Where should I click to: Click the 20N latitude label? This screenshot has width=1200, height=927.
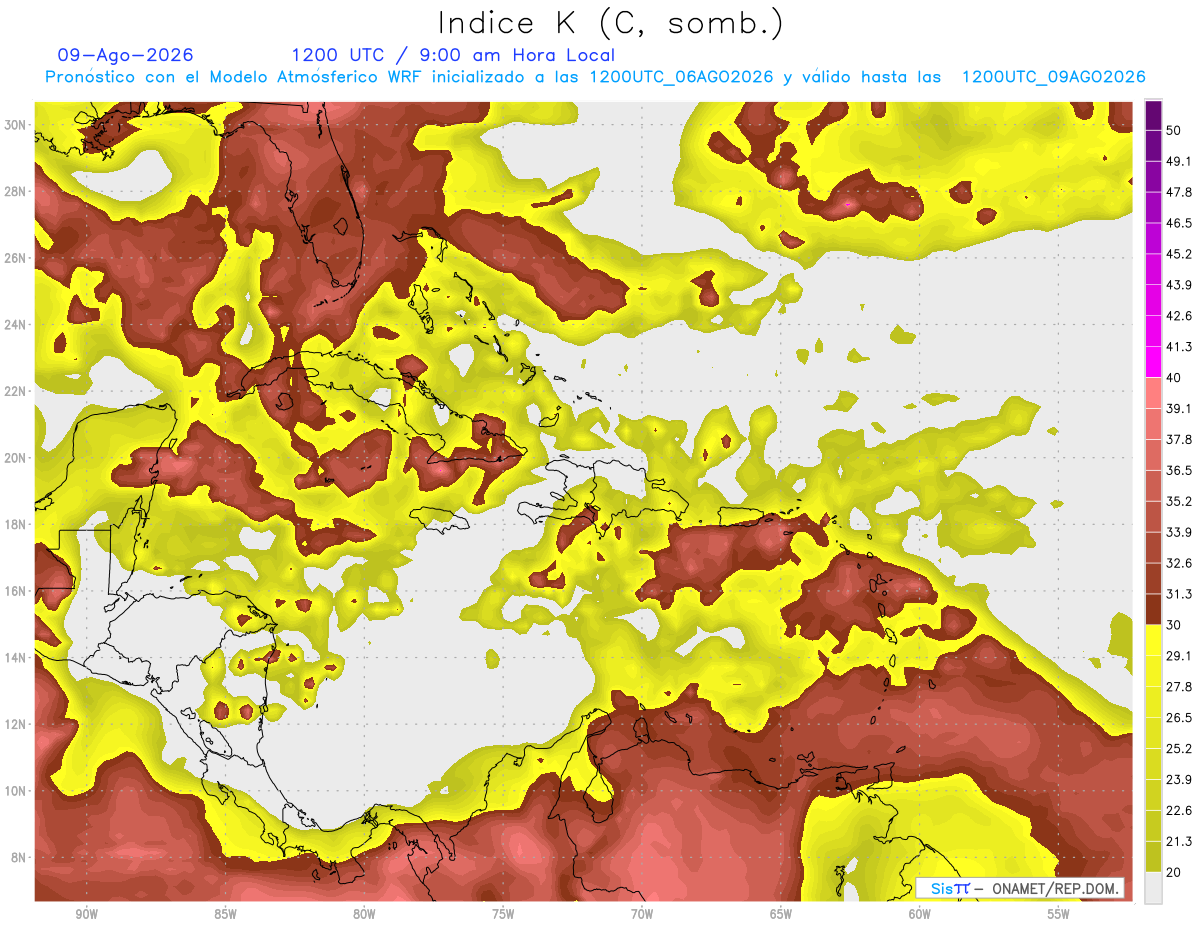16,458
